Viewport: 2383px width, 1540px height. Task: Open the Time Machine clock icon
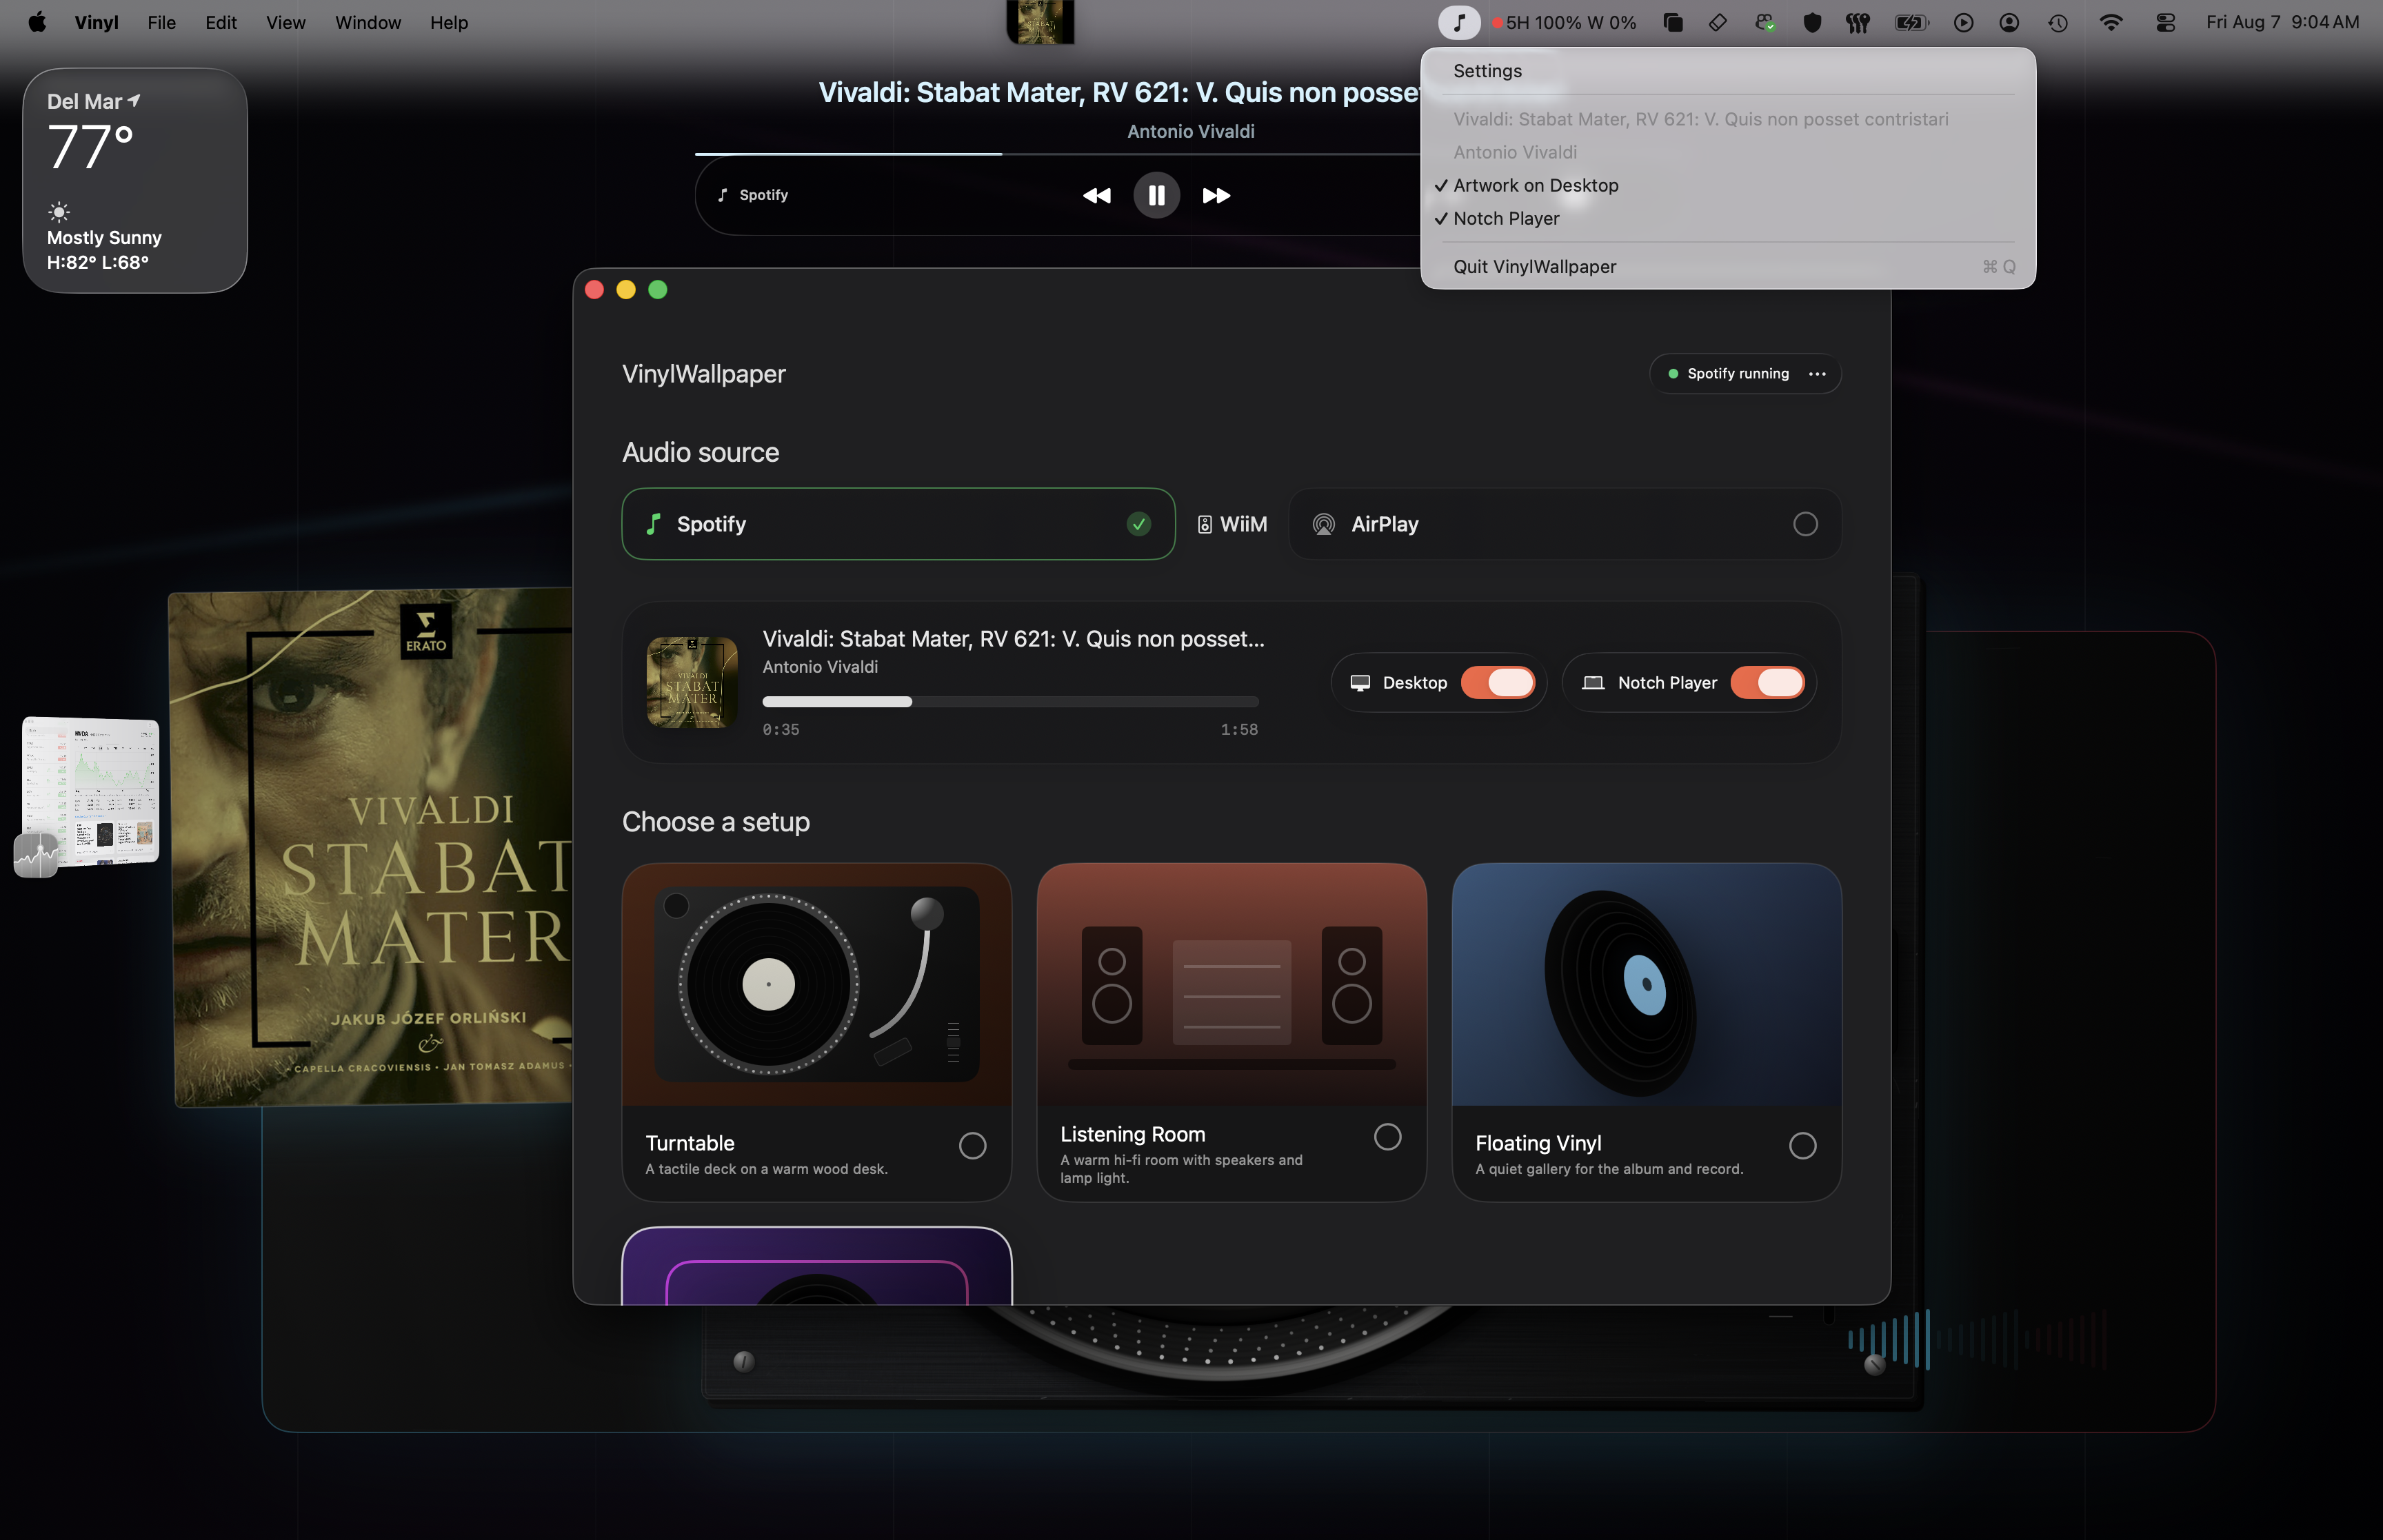(x=2058, y=22)
